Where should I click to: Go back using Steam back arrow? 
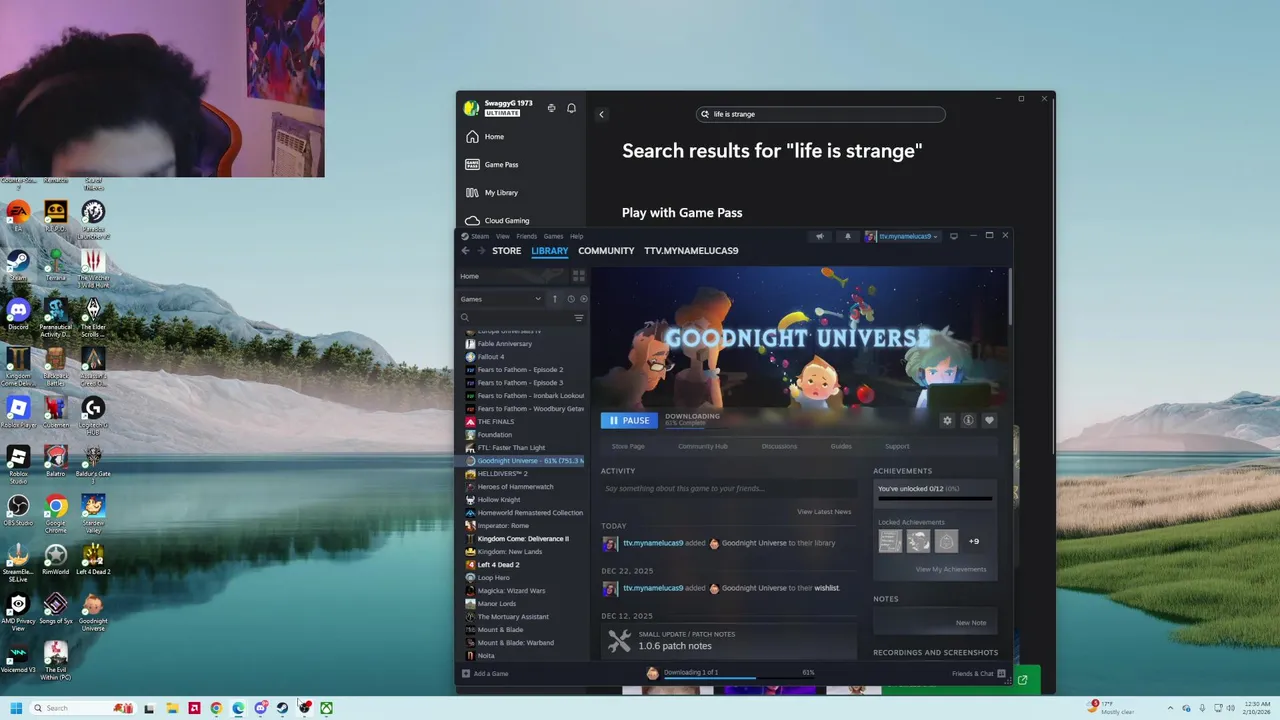tap(465, 251)
